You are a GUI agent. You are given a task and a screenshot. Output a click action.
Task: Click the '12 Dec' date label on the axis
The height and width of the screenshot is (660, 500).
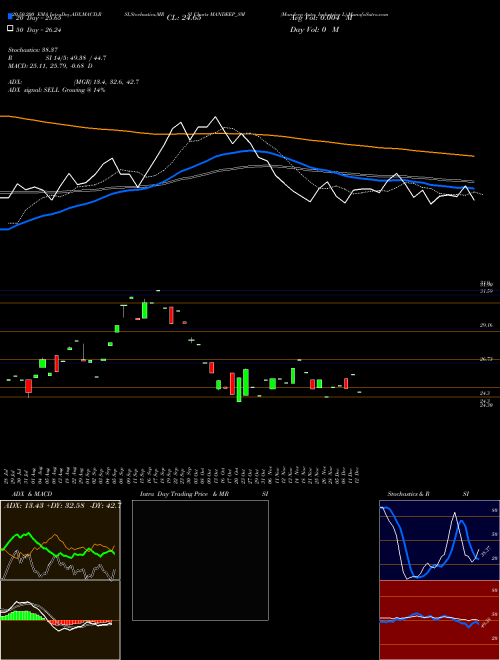(x=357, y=475)
